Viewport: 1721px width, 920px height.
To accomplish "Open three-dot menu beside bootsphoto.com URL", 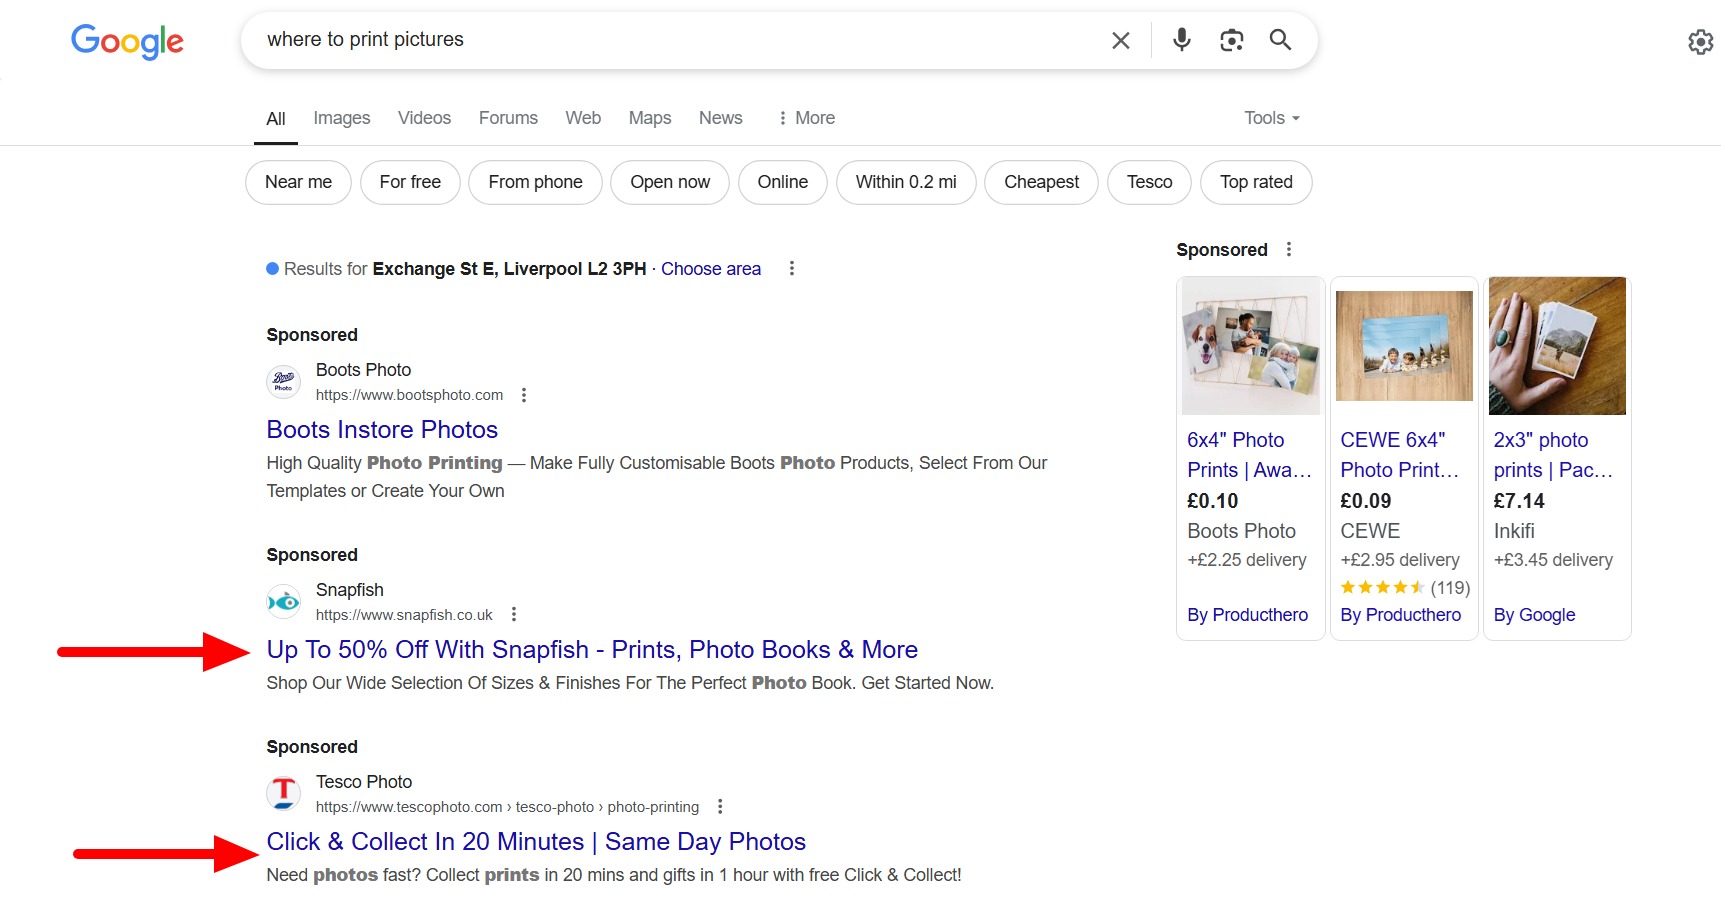I will pyautogui.click(x=524, y=395).
